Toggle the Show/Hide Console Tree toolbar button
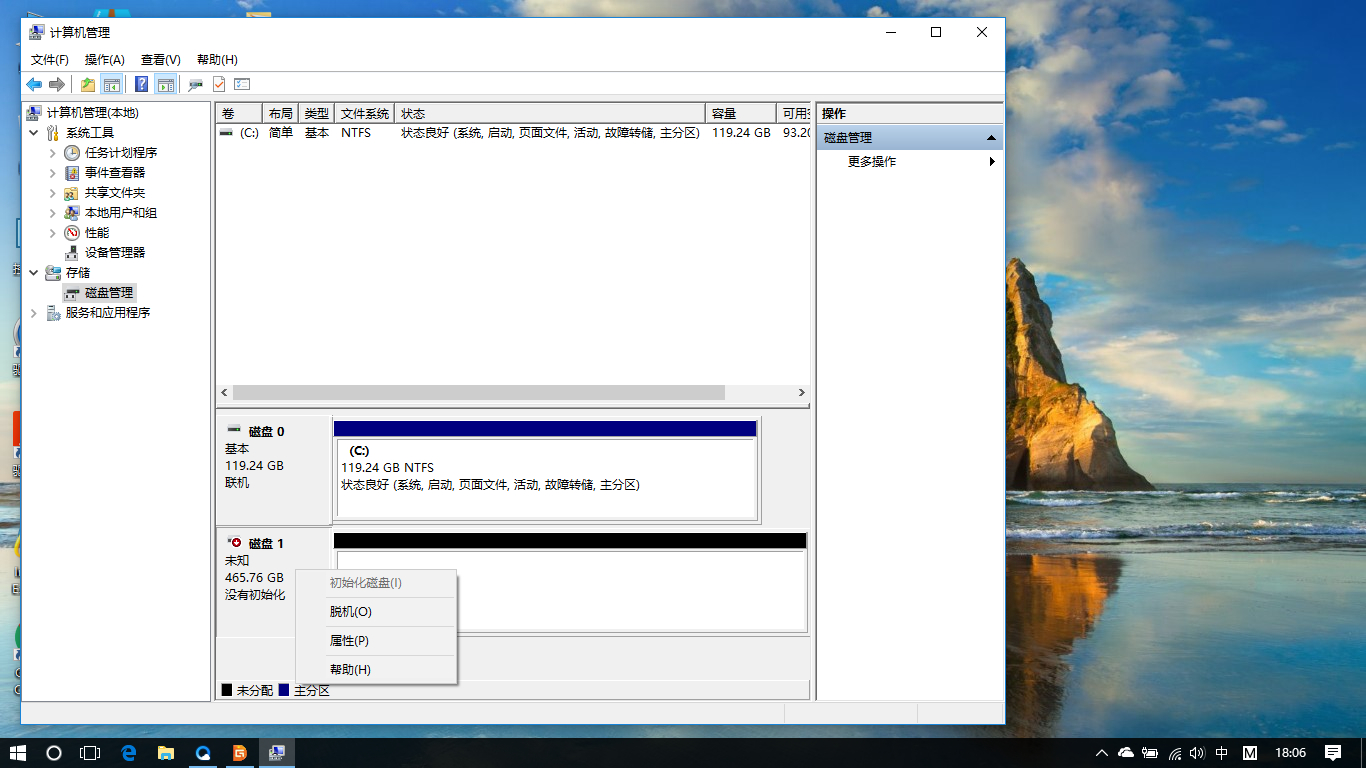This screenshot has height=768, width=1366. (x=112, y=85)
